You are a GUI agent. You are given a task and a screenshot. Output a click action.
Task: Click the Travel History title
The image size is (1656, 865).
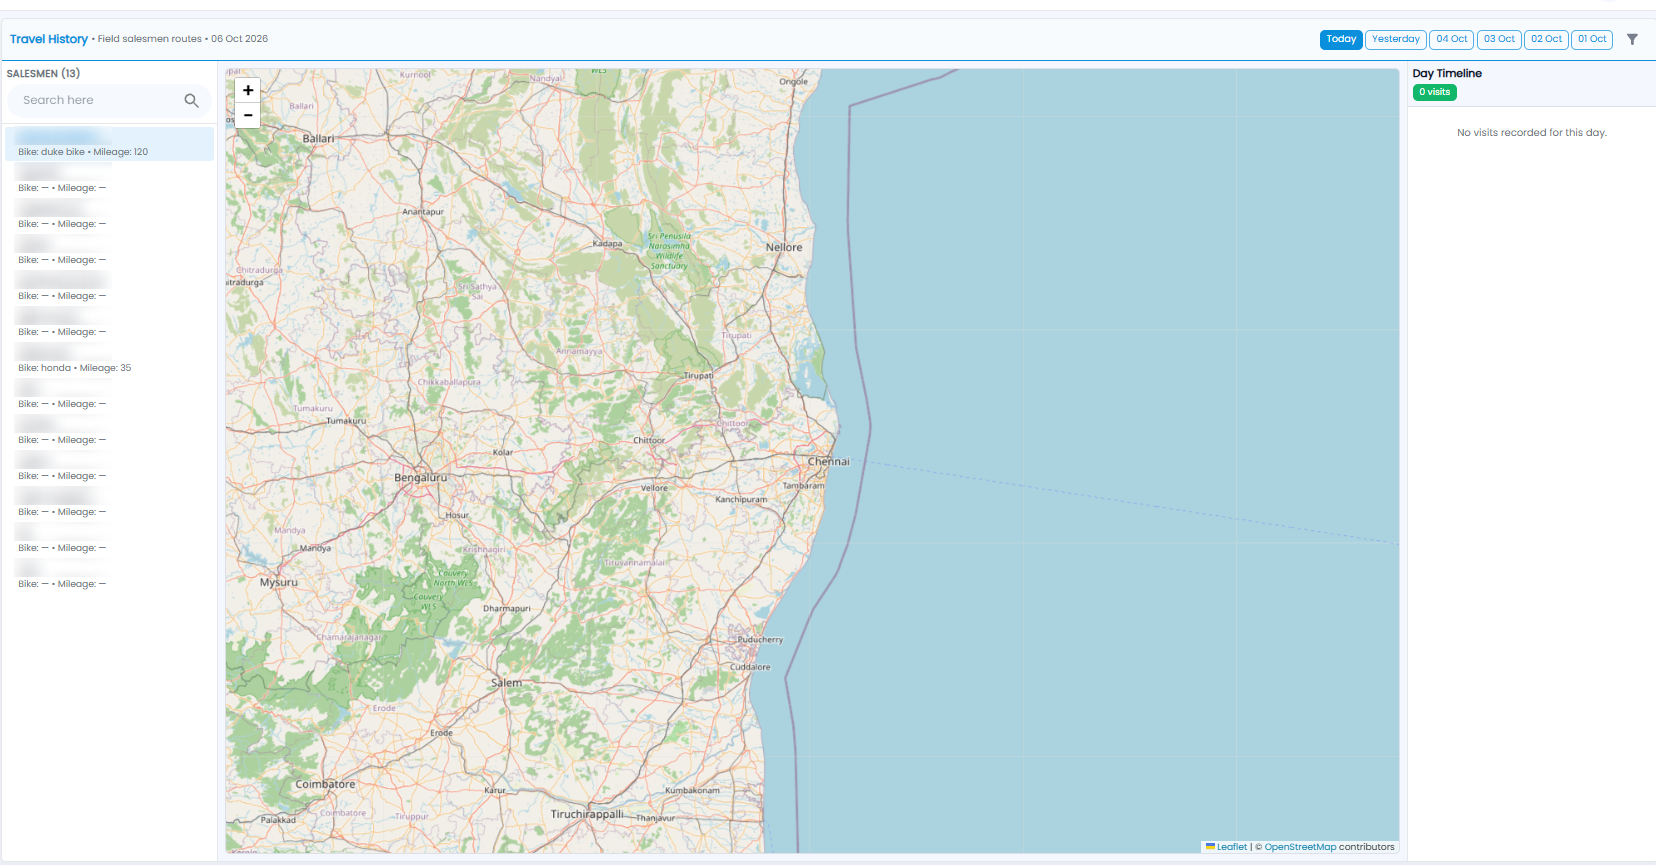pyautogui.click(x=49, y=39)
